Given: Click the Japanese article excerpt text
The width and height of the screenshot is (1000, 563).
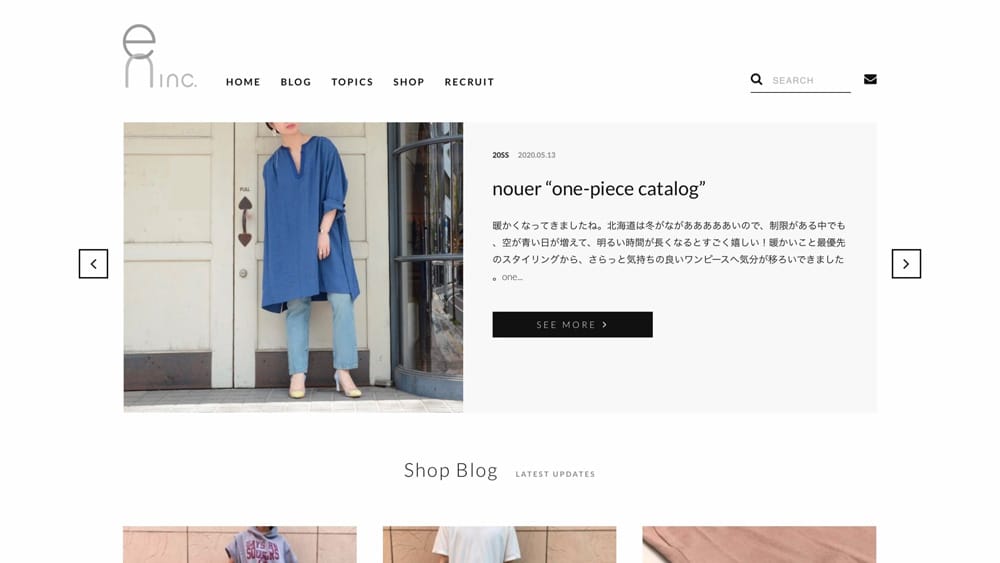Looking at the screenshot, I should (668, 251).
